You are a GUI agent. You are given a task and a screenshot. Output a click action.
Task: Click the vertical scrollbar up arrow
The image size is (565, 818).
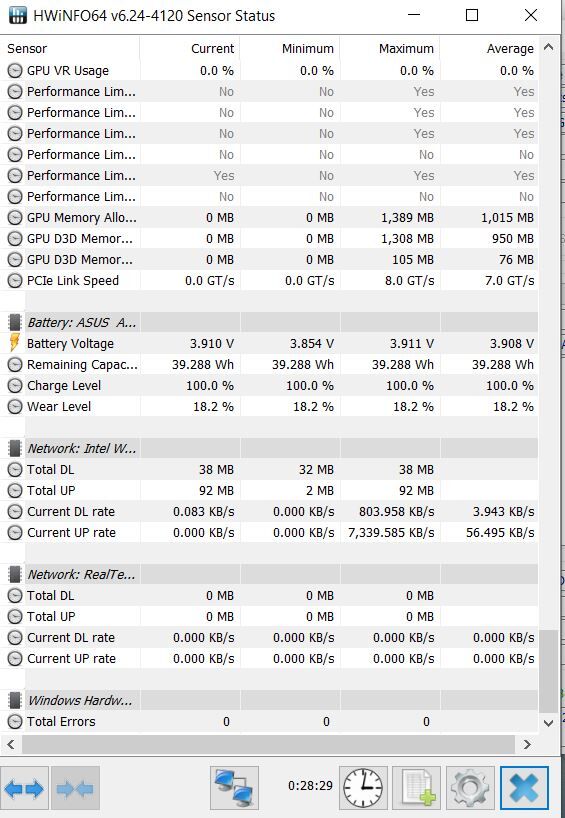(548, 47)
